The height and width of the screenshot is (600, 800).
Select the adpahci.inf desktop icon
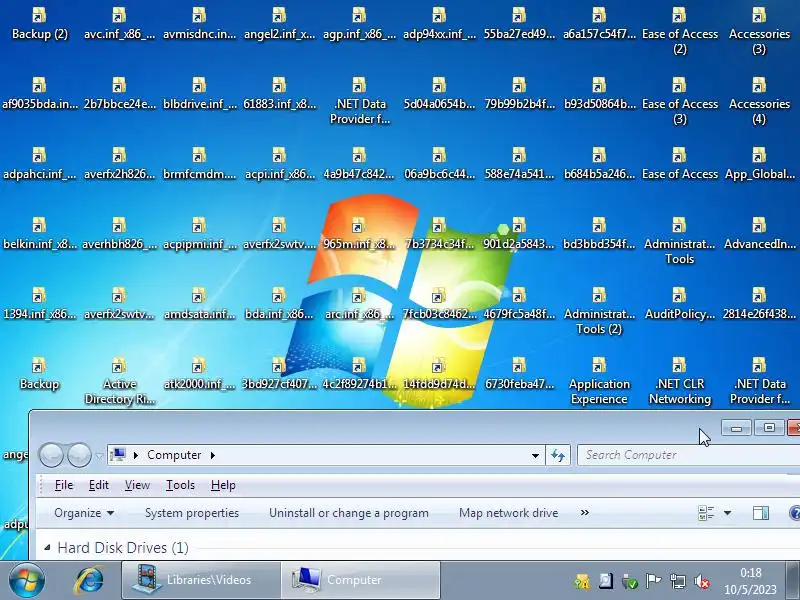(39, 164)
